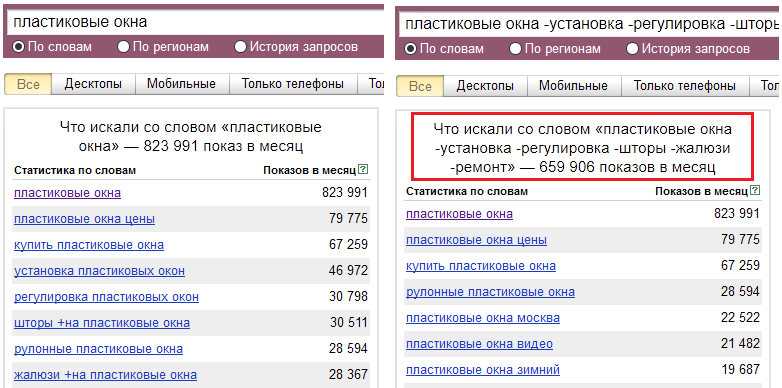The image size is (782, 388).
Task: Select 'По словам' radio in left panel
Action: point(19,47)
